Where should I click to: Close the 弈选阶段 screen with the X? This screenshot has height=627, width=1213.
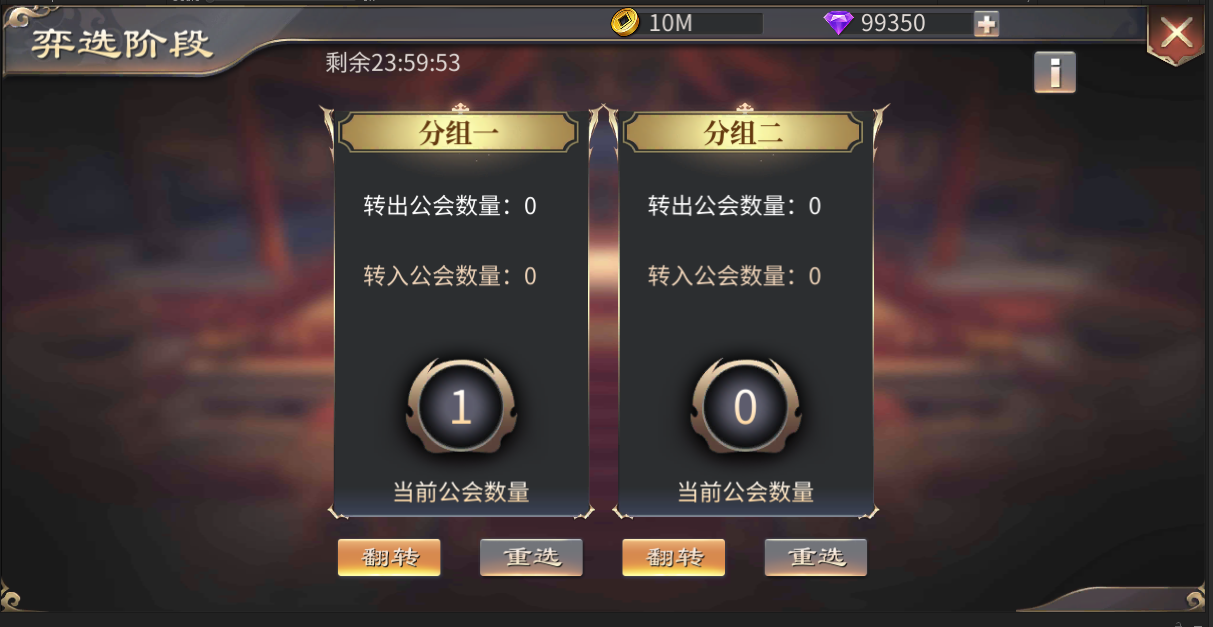[x=1176, y=34]
